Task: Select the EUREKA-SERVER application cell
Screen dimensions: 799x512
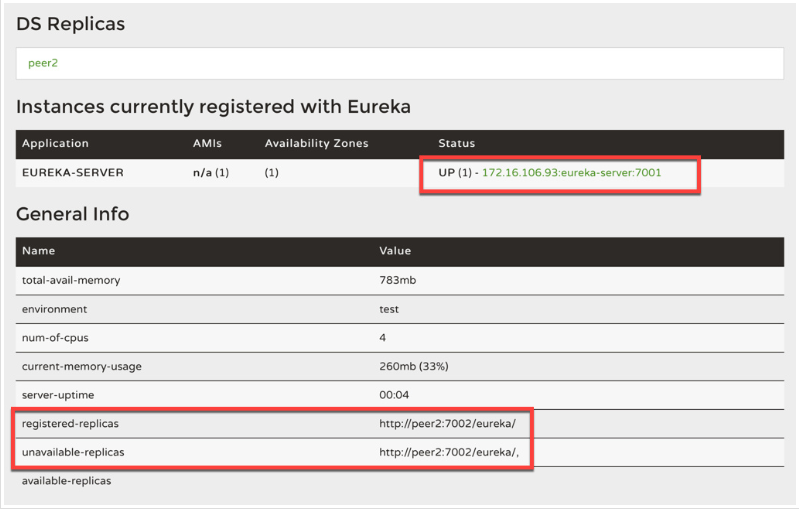Action: tap(72, 173)
